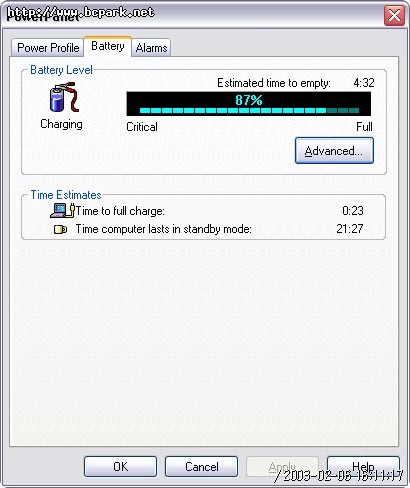Click the standby battery icon
Screen dimensions: 410x488
(x=60, y=229)
